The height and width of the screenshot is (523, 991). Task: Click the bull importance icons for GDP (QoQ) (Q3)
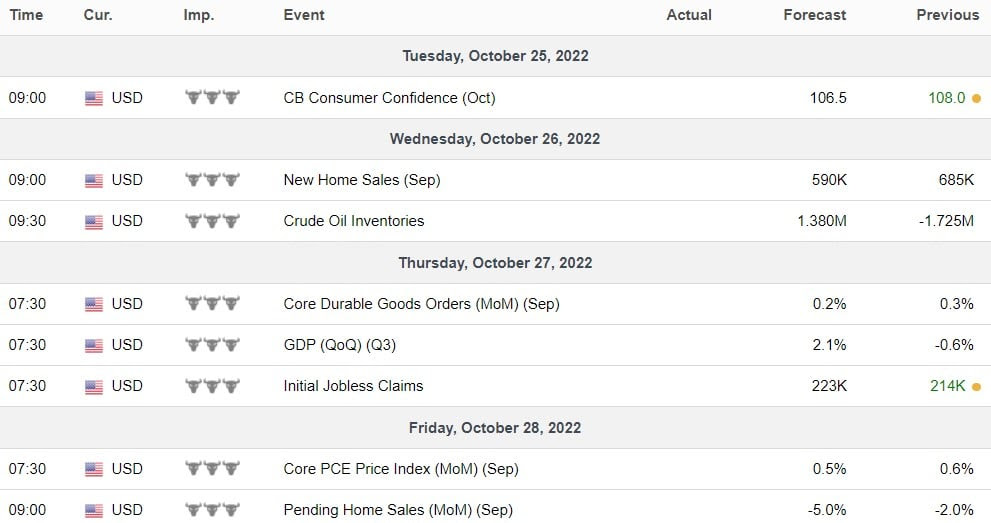pos(212,345)
